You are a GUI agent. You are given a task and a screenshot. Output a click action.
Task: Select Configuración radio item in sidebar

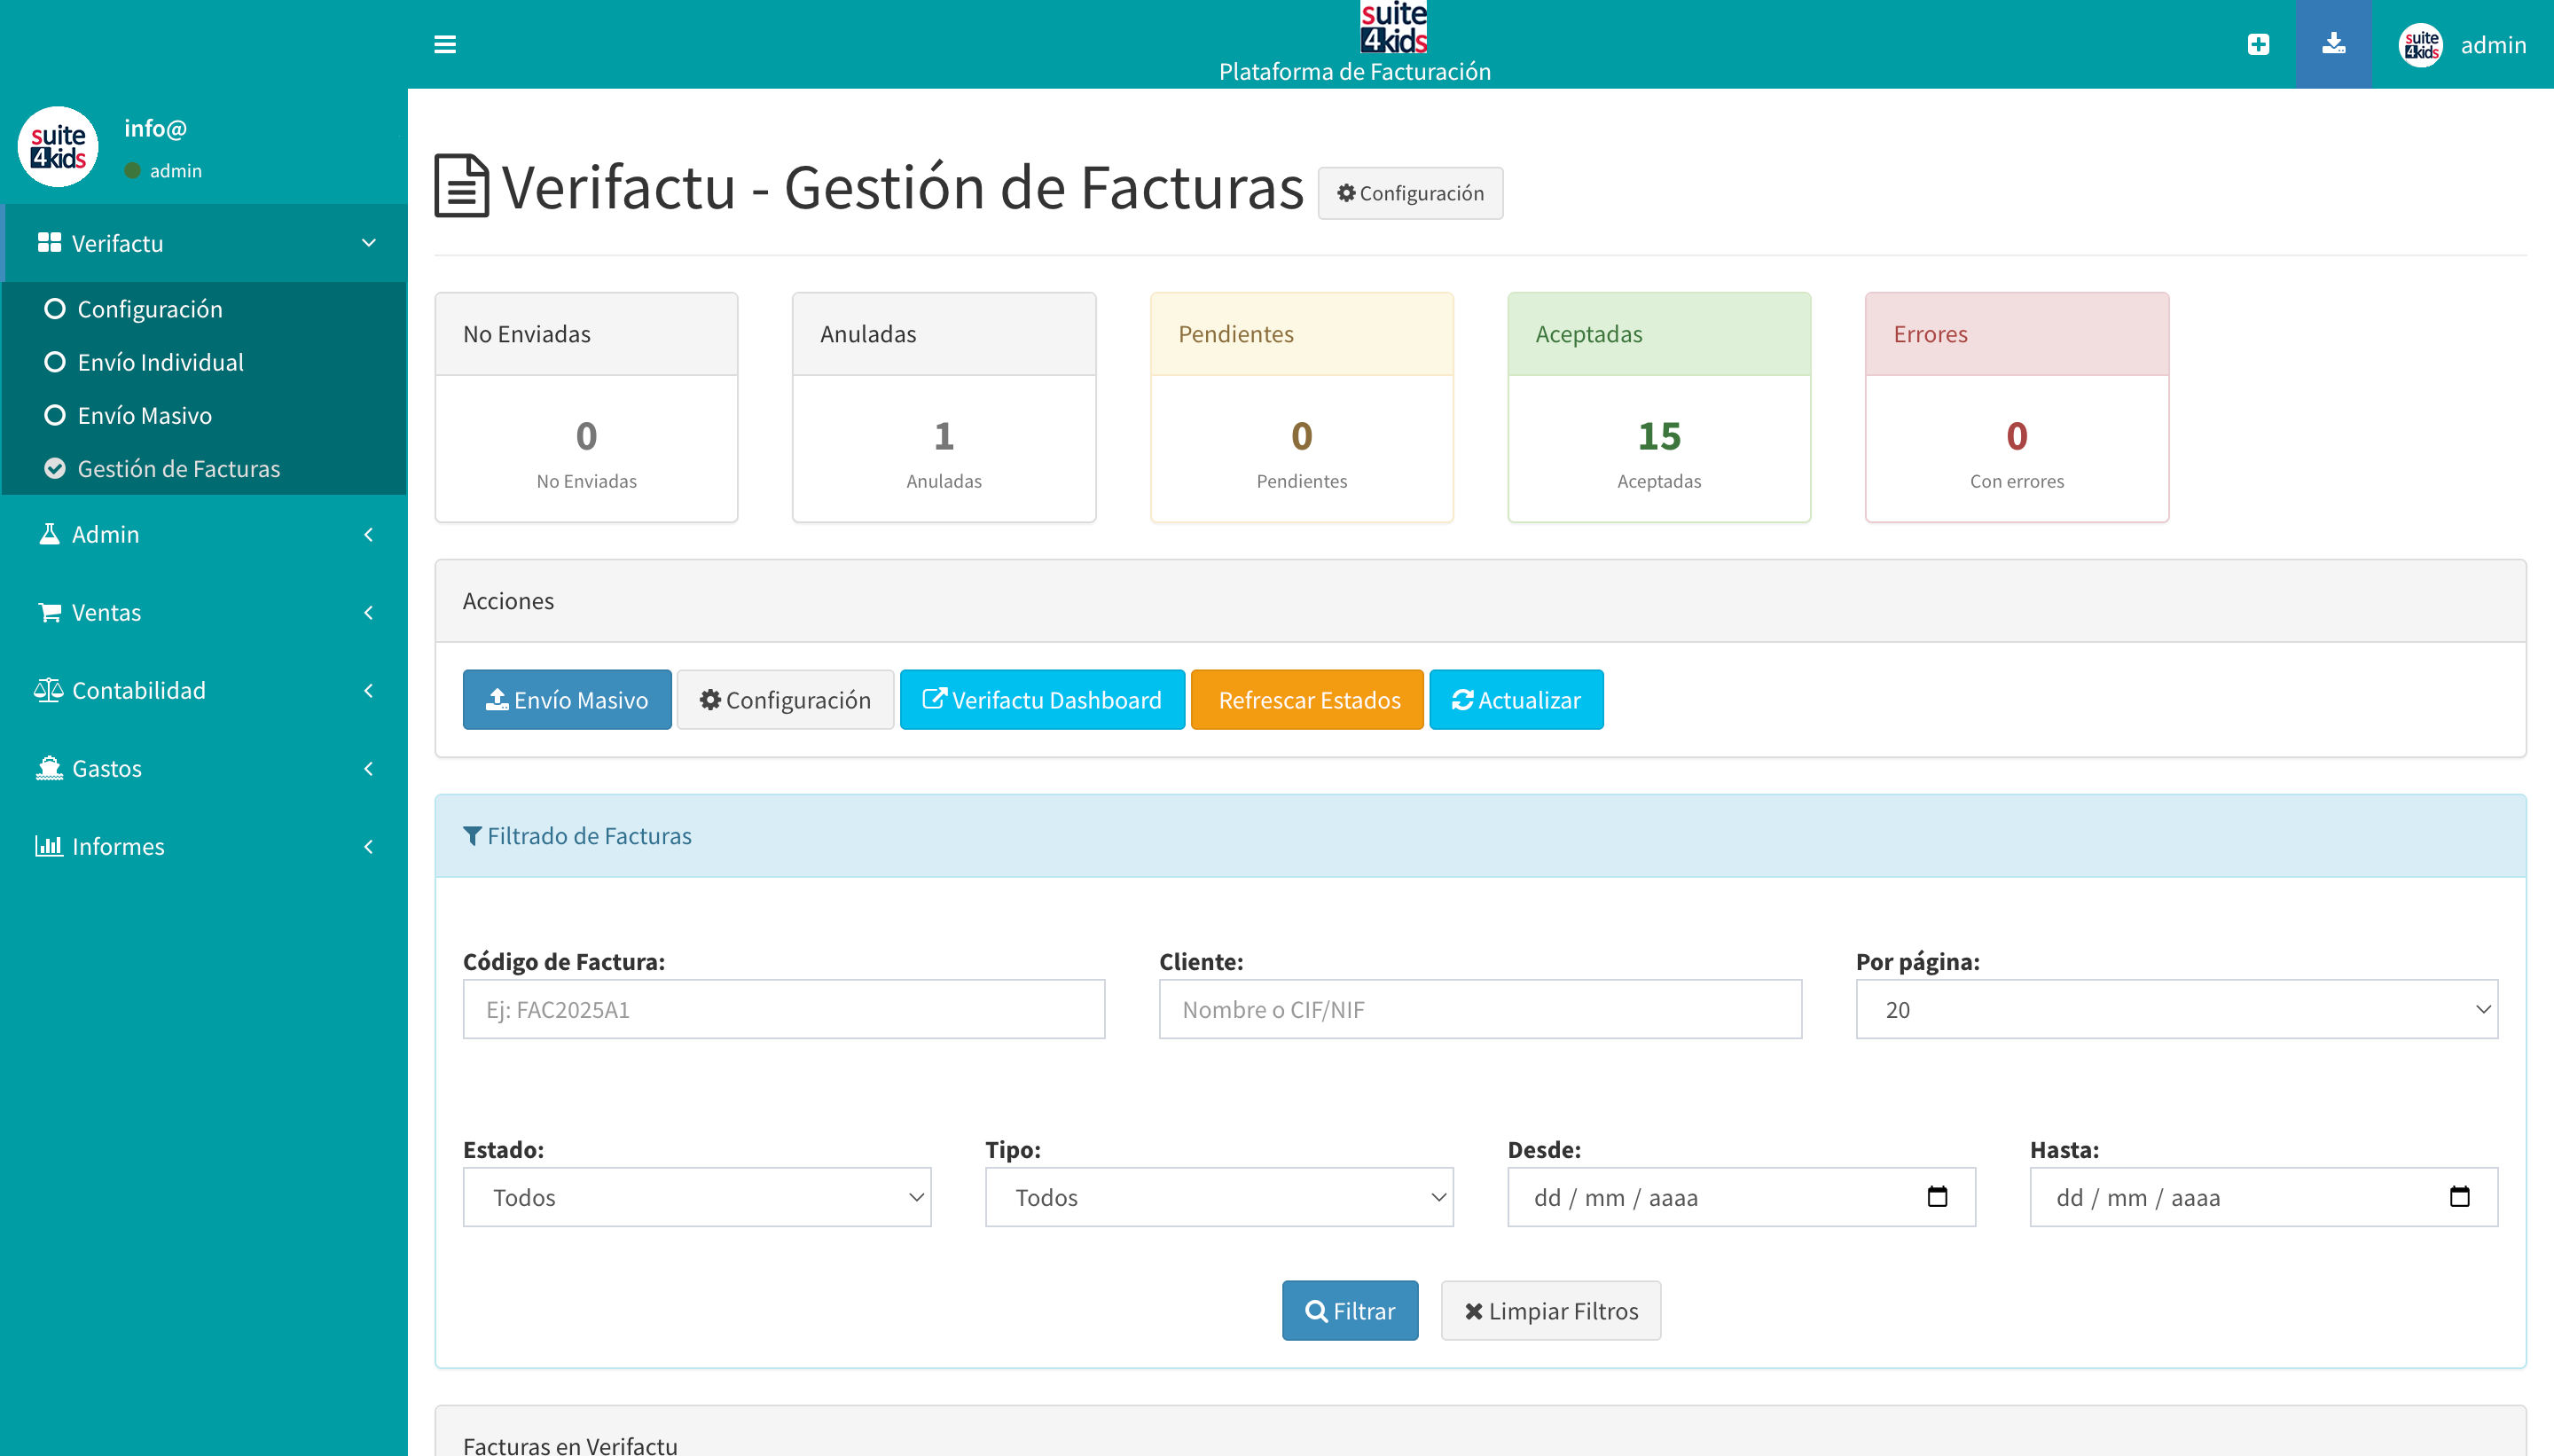(149, 309)
